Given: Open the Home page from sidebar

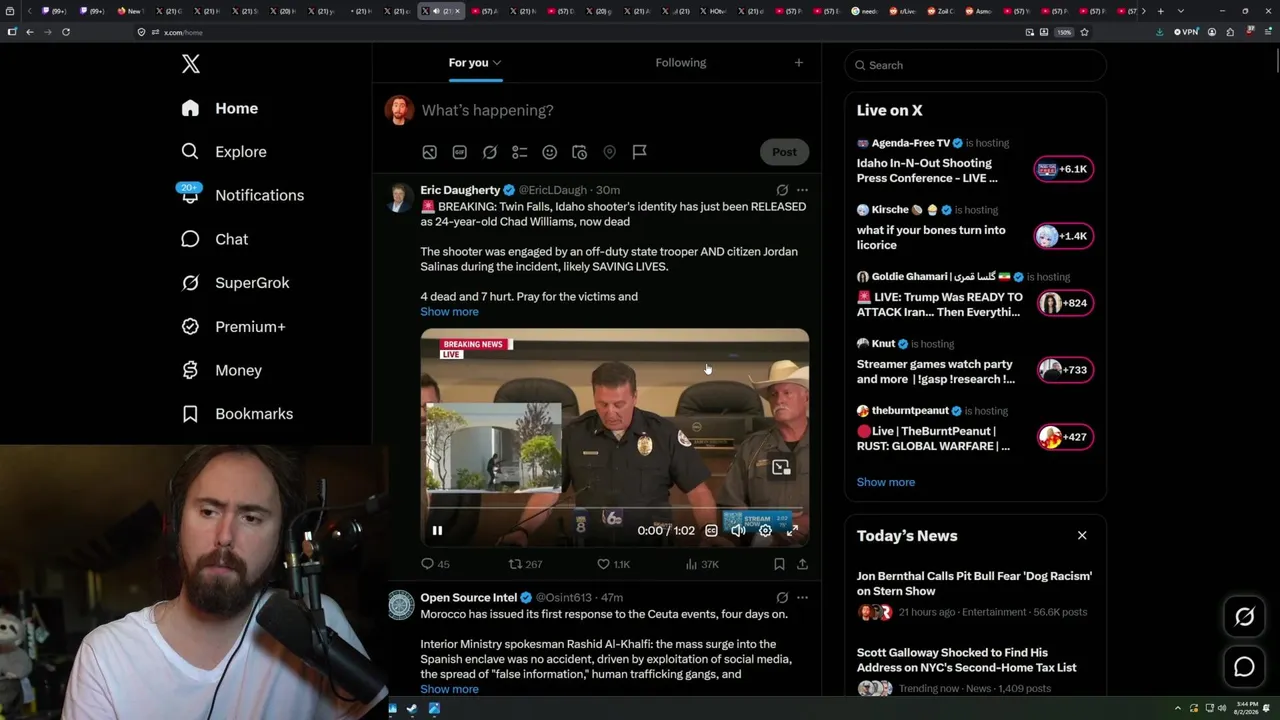Looking at the screenshot, I should pyautogui.click(x=220, y=108).
